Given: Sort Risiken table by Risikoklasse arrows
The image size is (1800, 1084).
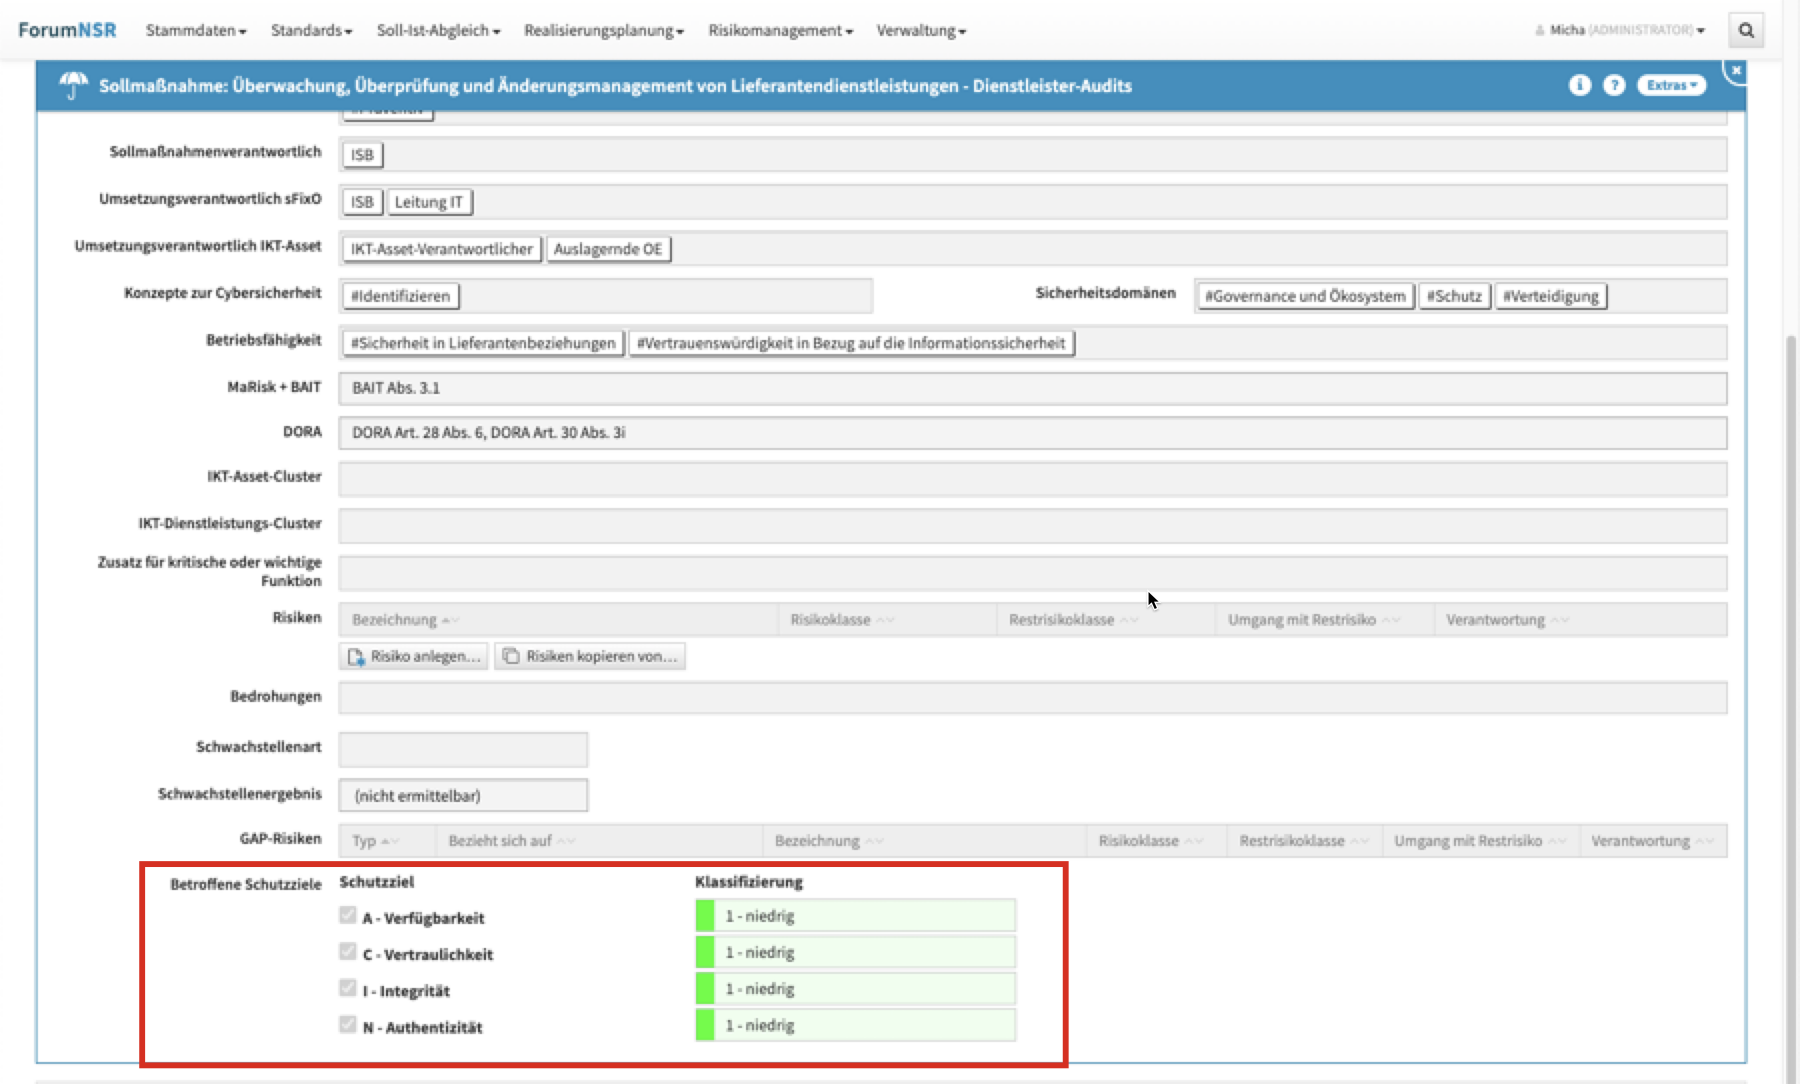Looking at the screenshot, I should coord(885,620).
